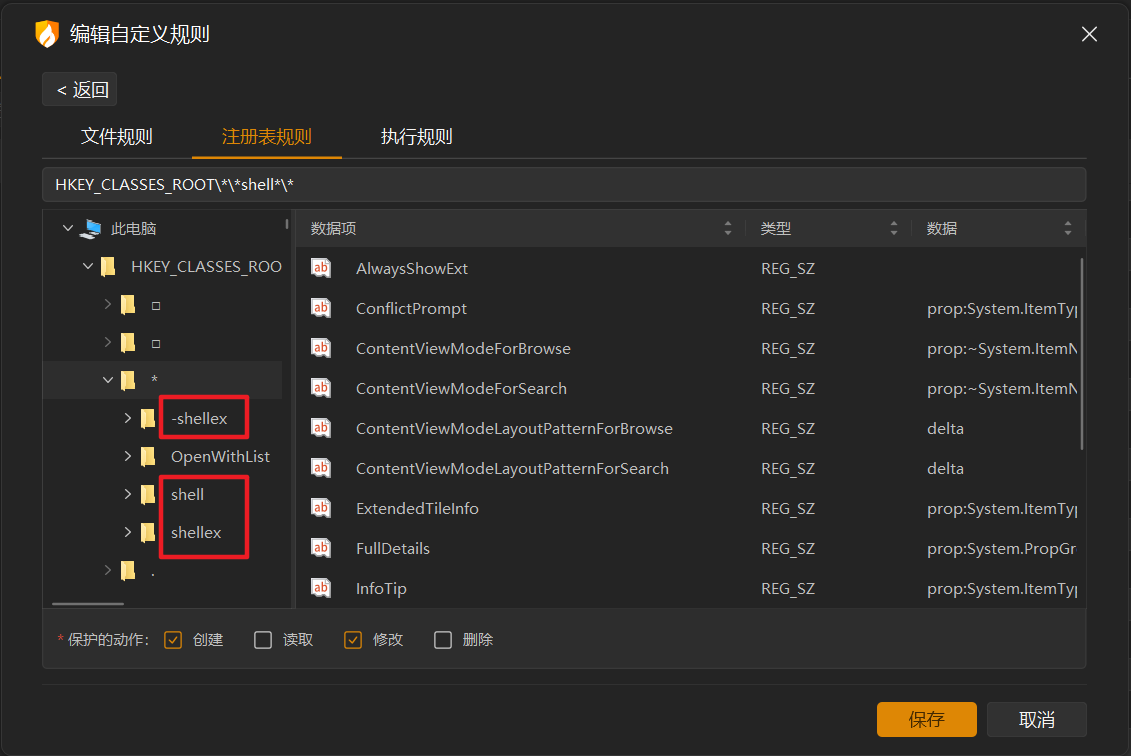
Task: Click the folder icon beside OpenWithList
Action: 148,456
